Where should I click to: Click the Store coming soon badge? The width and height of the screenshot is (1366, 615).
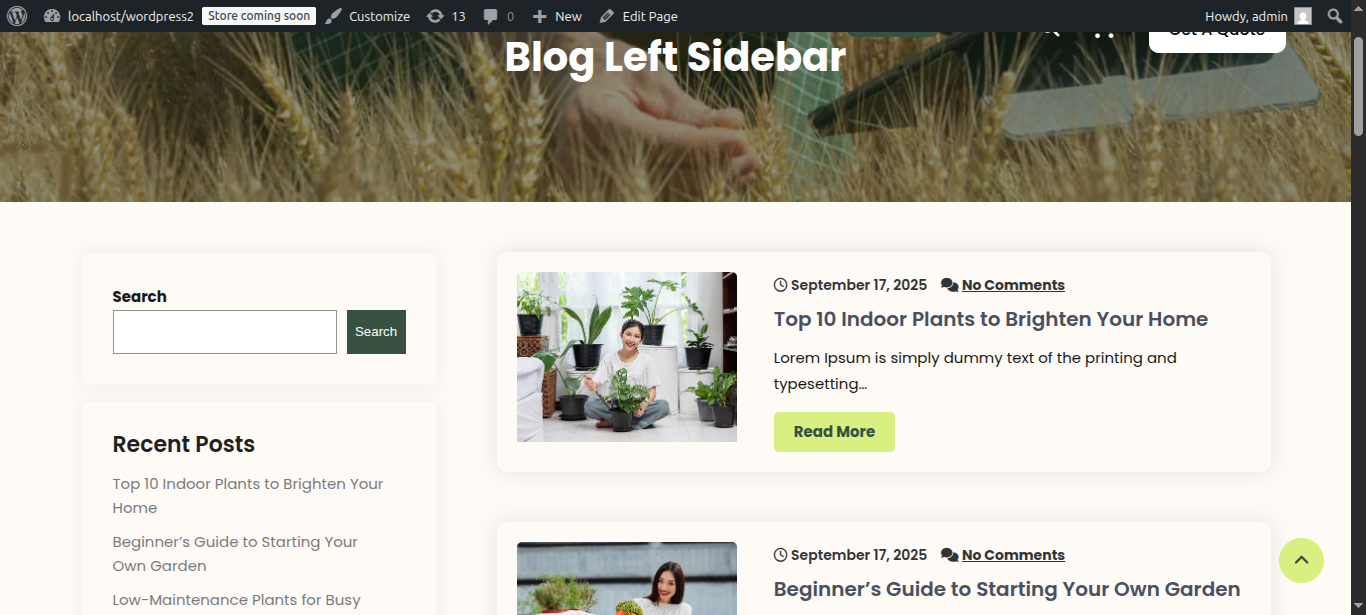click(x=259, y=16)
